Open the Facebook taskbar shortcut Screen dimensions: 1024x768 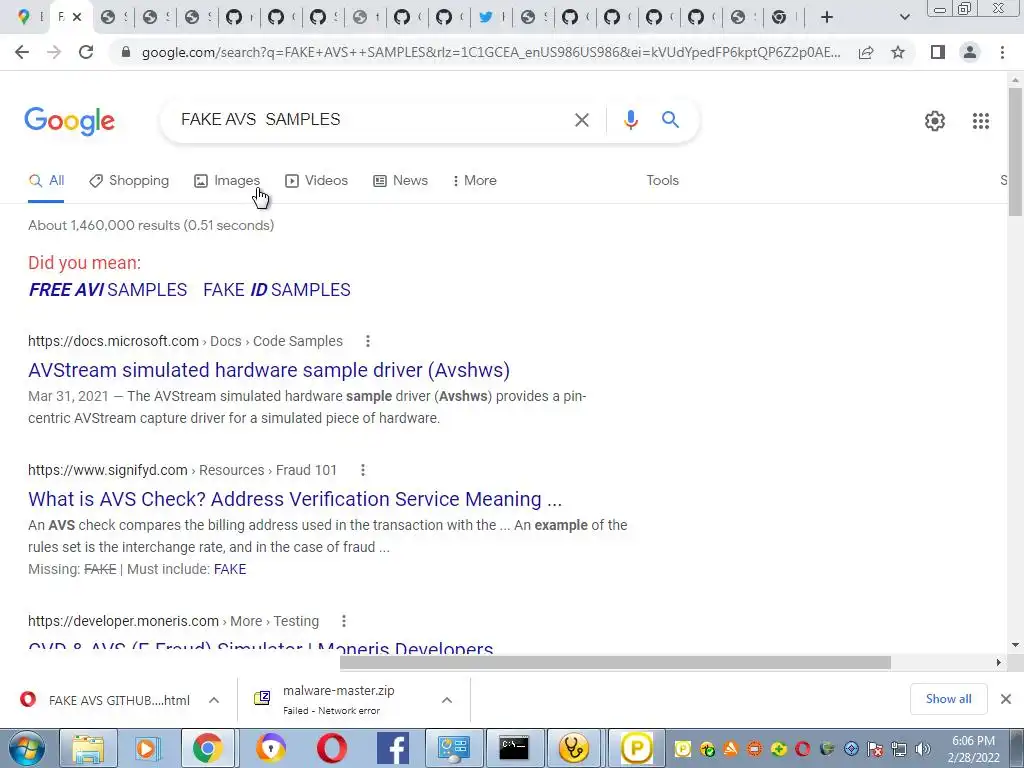click(x=393, y=748)
